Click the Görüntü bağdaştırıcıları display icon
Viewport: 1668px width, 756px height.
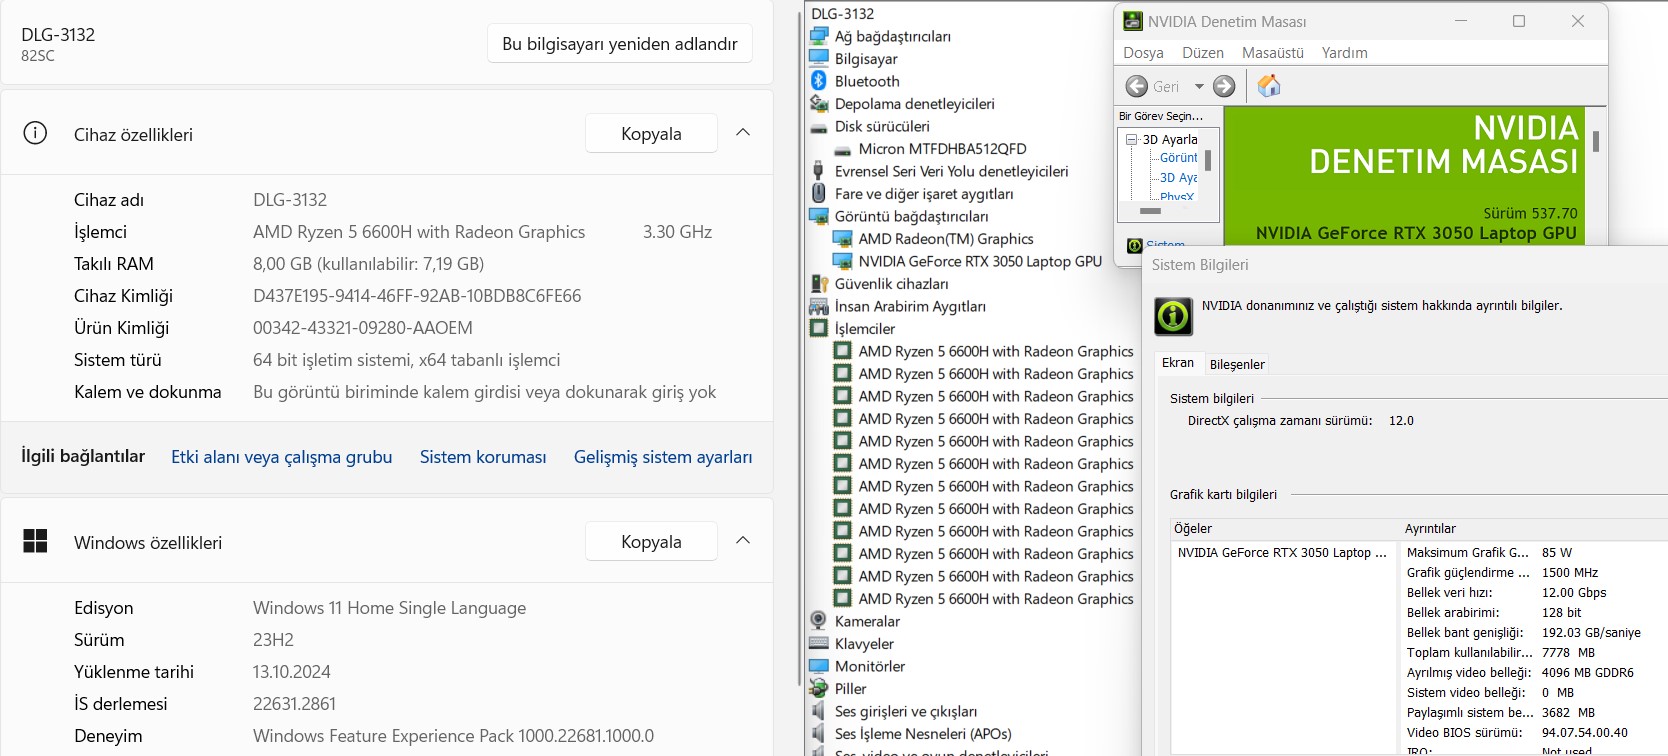coord(819,216)
